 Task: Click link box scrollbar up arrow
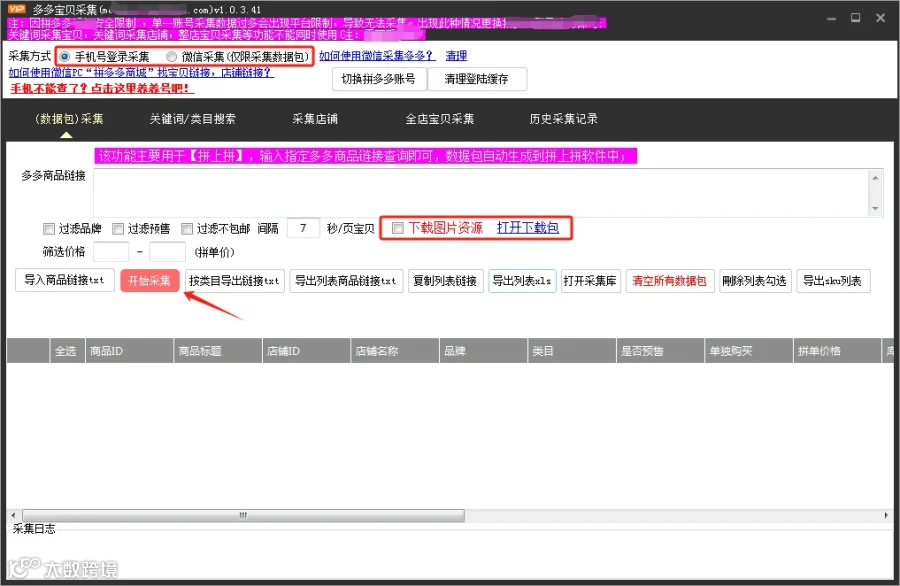[875, 178]
